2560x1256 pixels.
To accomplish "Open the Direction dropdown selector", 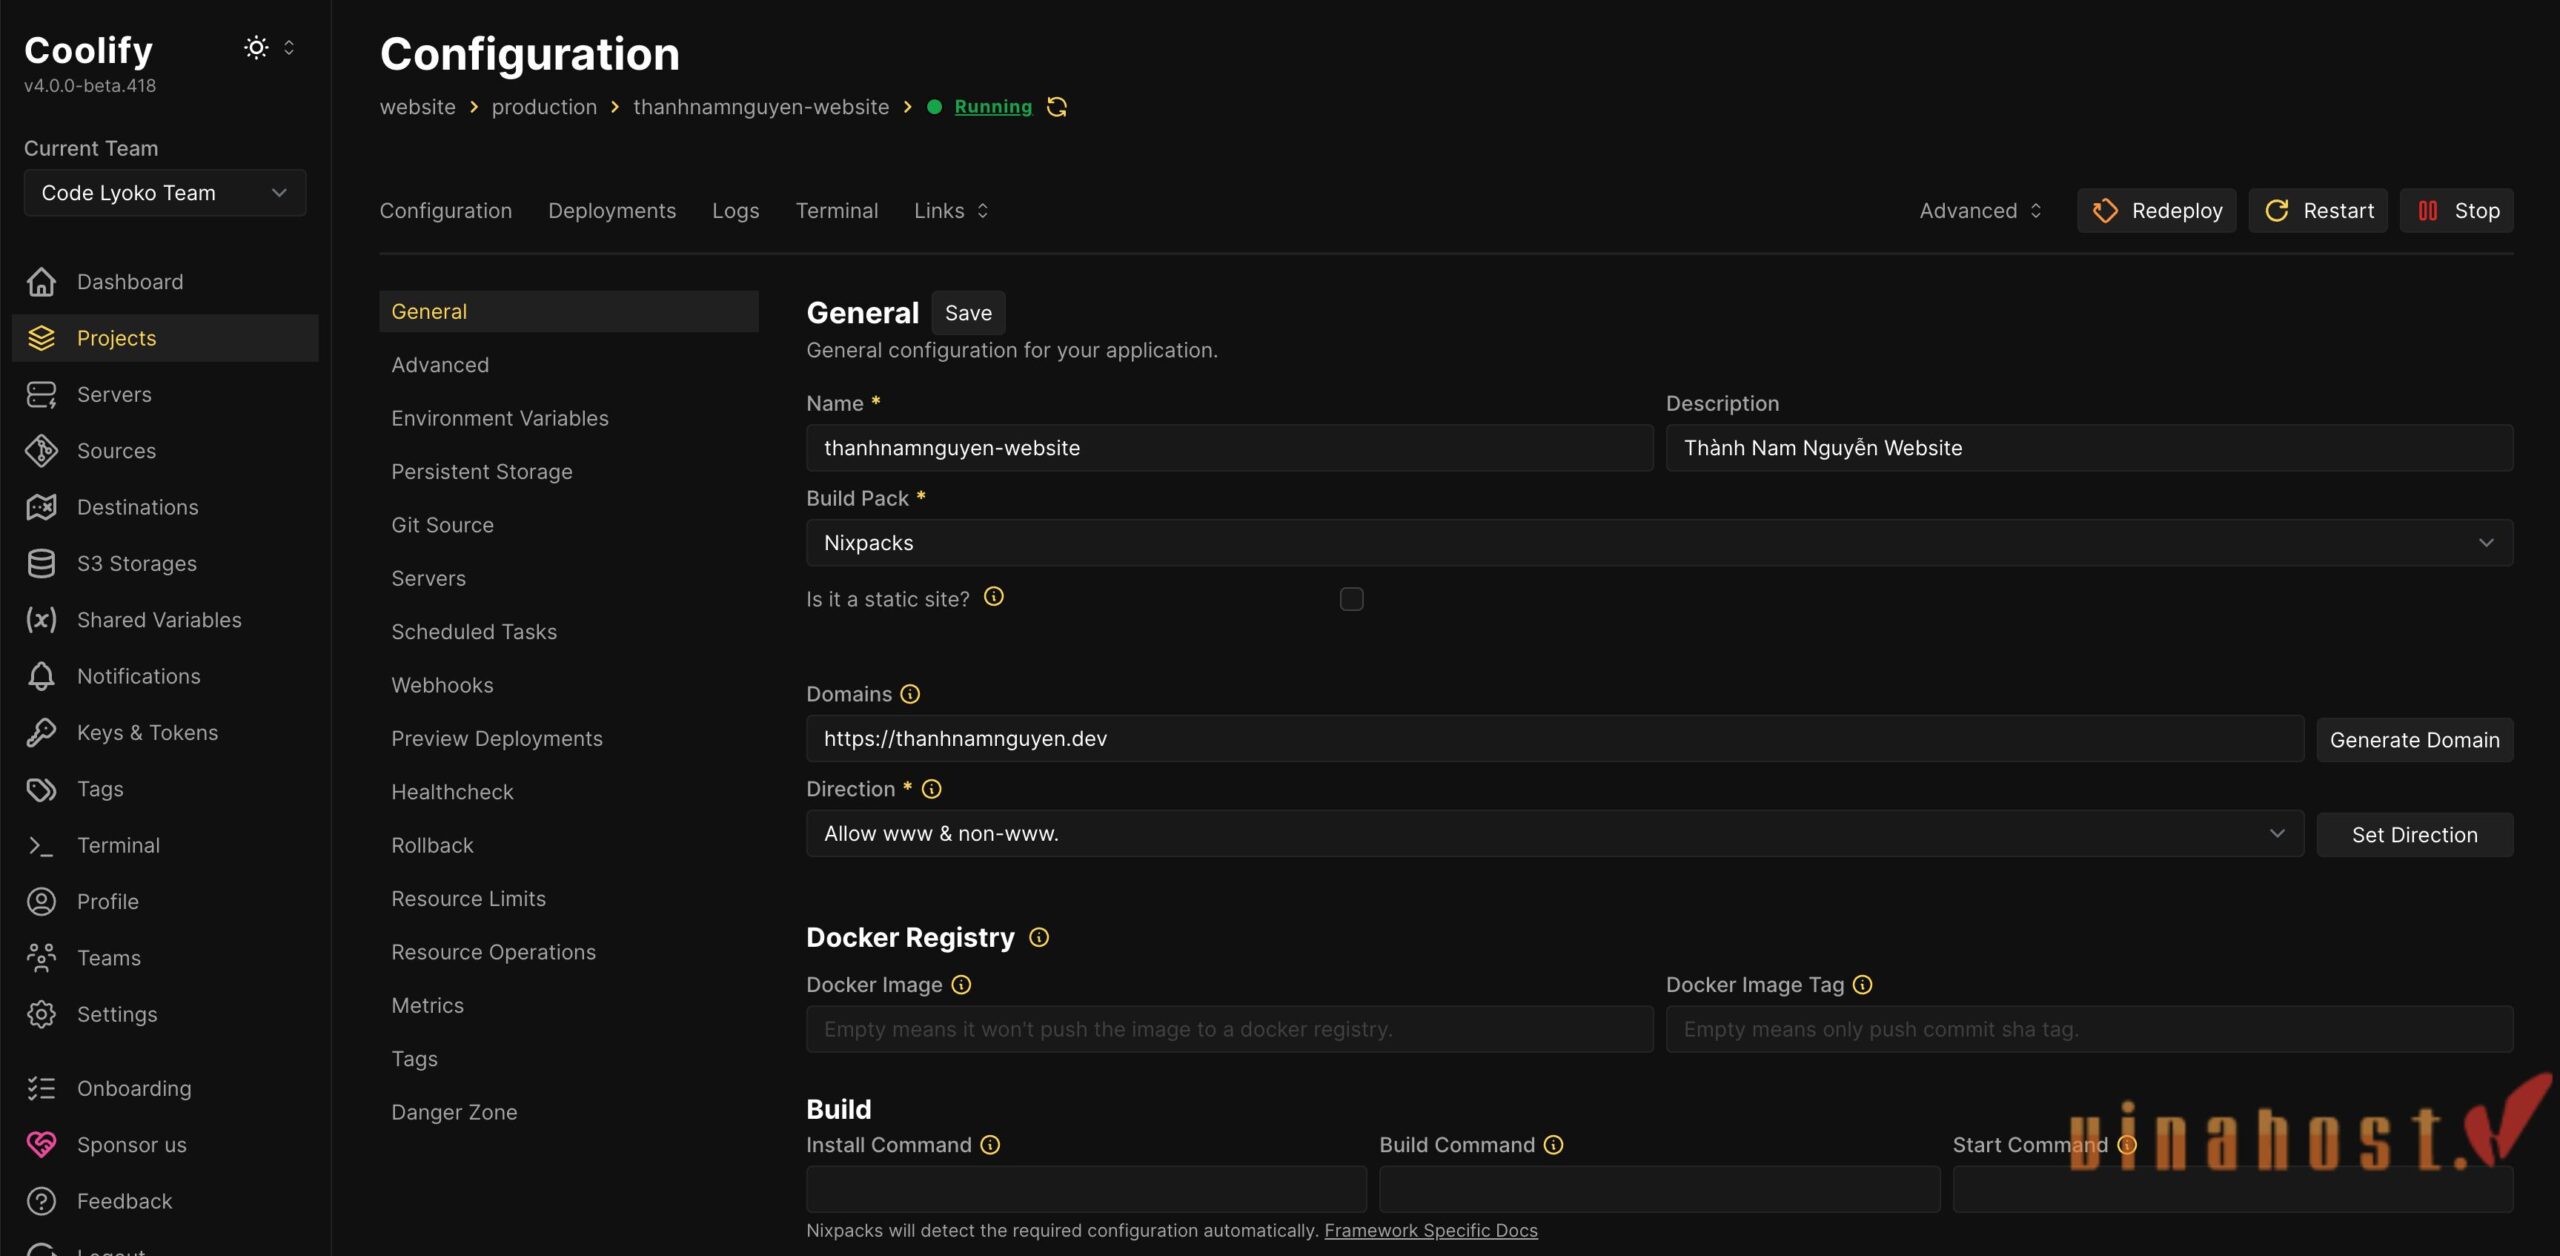I will 1555,834.
